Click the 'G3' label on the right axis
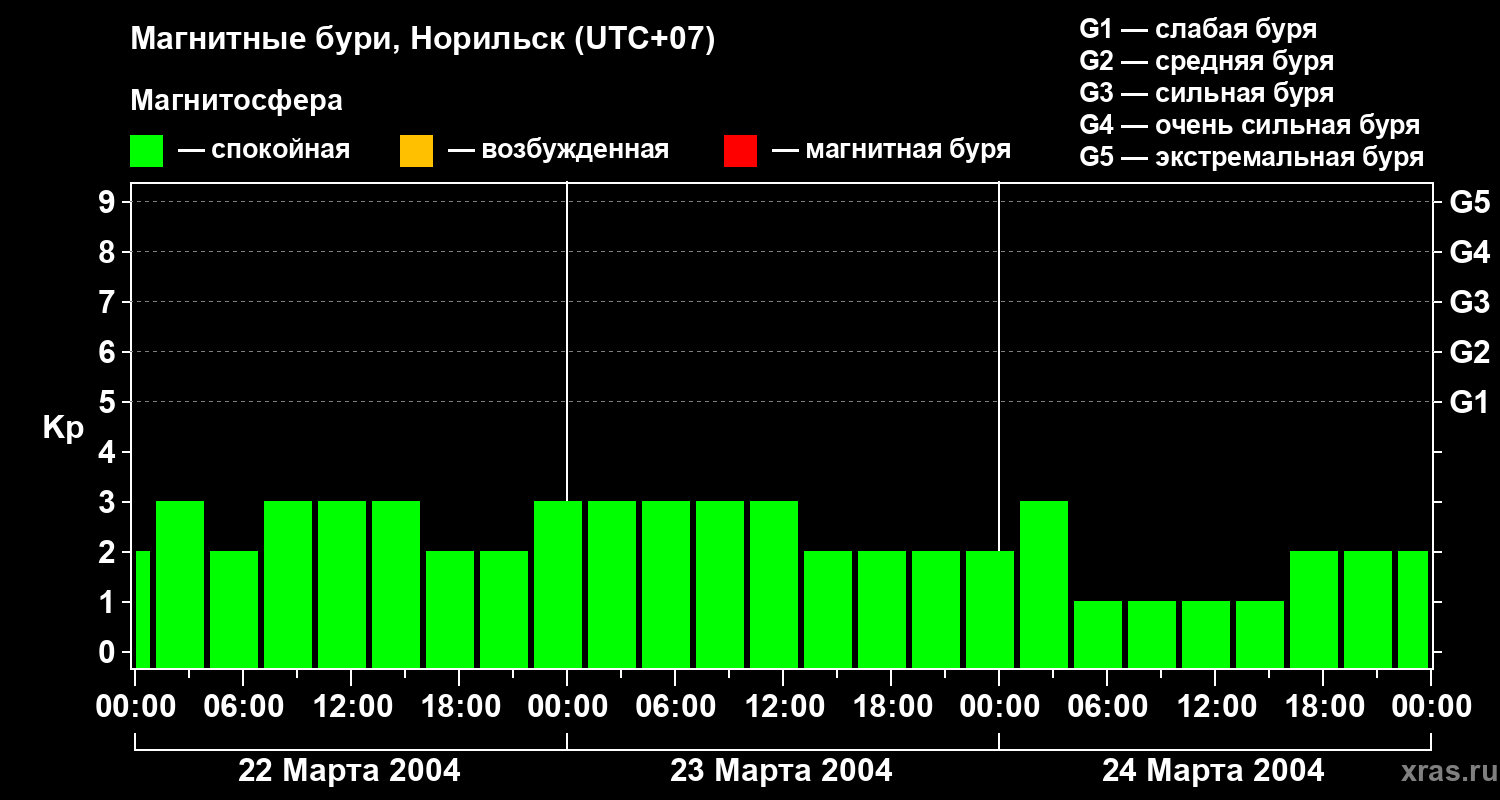 click(x=1469, y=302)
